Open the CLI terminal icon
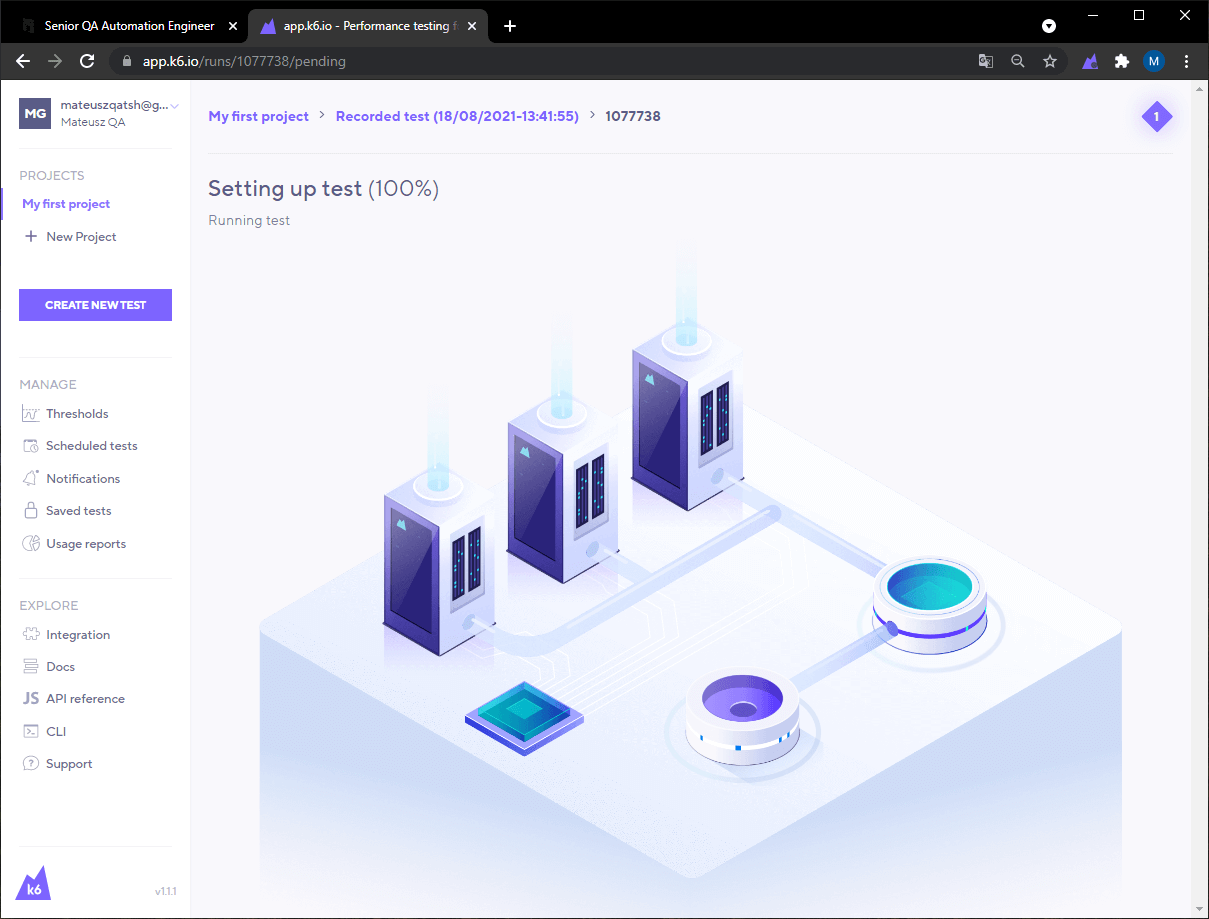Viewport: 1209px width, 919px height. [30, 732]
